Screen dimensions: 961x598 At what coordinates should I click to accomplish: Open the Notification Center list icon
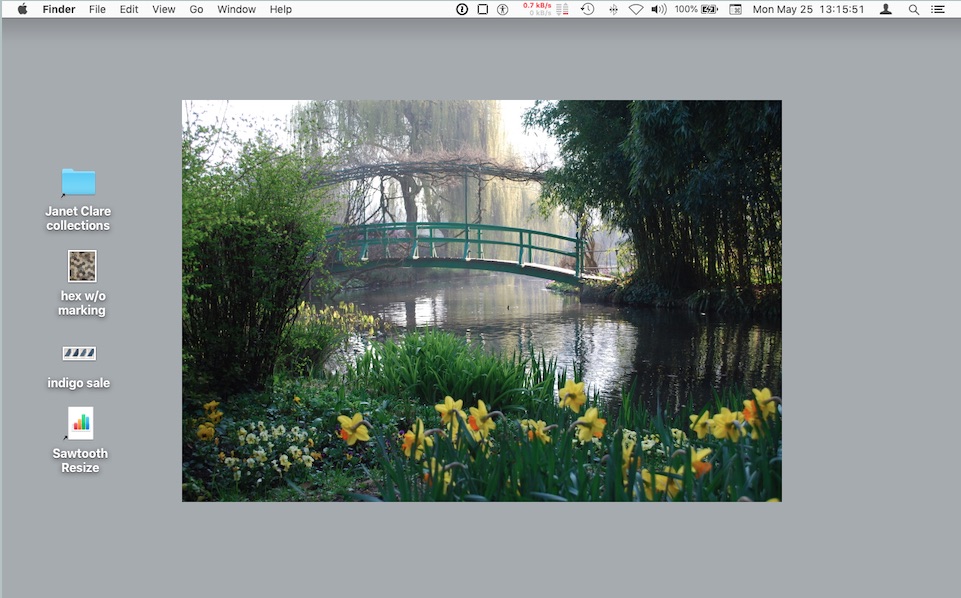(938, 9)
